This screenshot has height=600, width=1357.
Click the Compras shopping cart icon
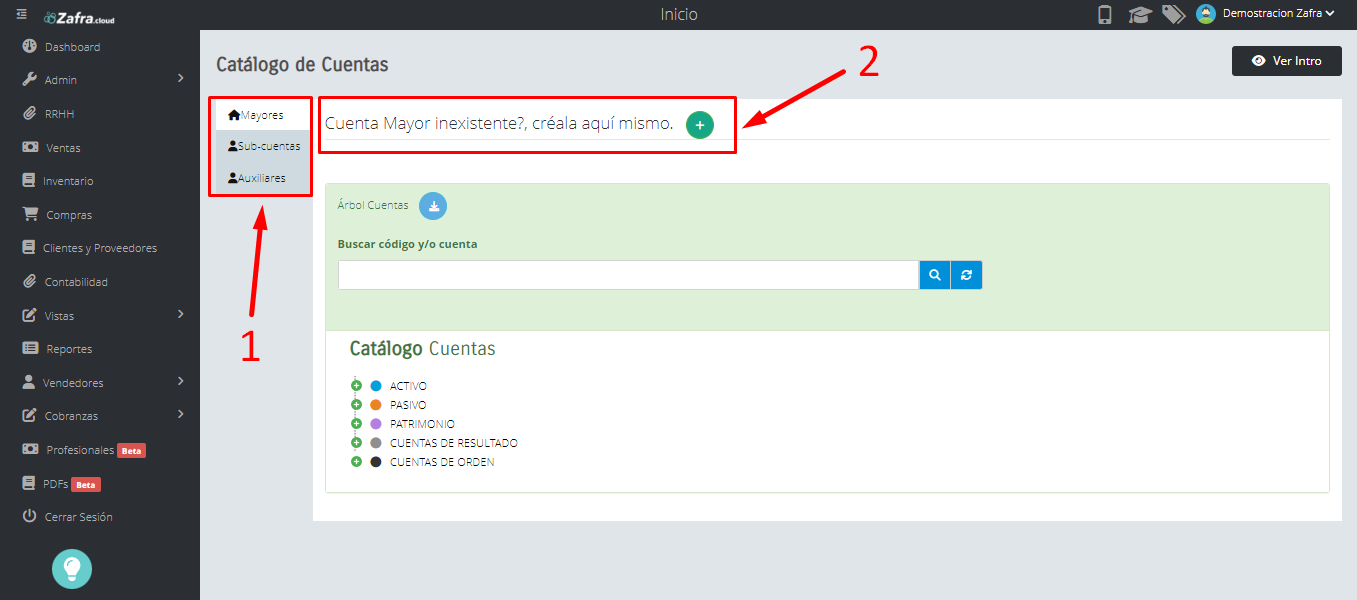click(x=30, y=214)
